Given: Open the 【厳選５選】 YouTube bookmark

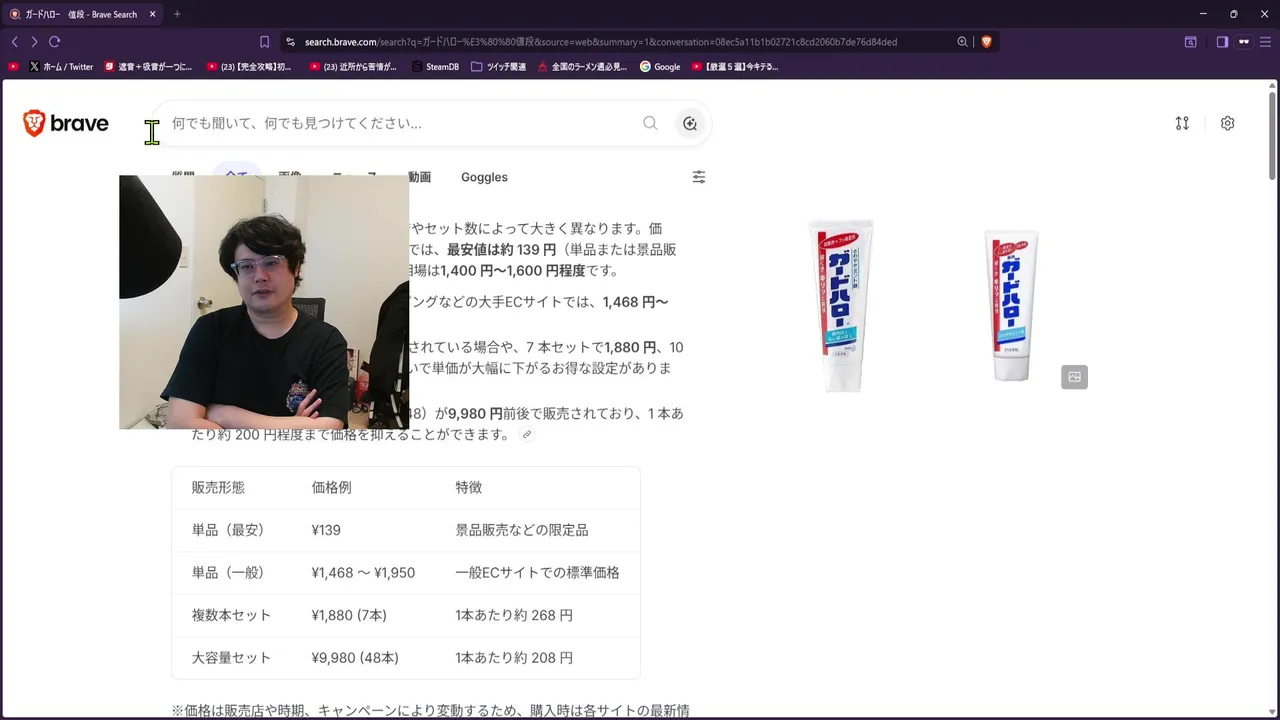Looking at the screenshot, I should tap(735, 67).
